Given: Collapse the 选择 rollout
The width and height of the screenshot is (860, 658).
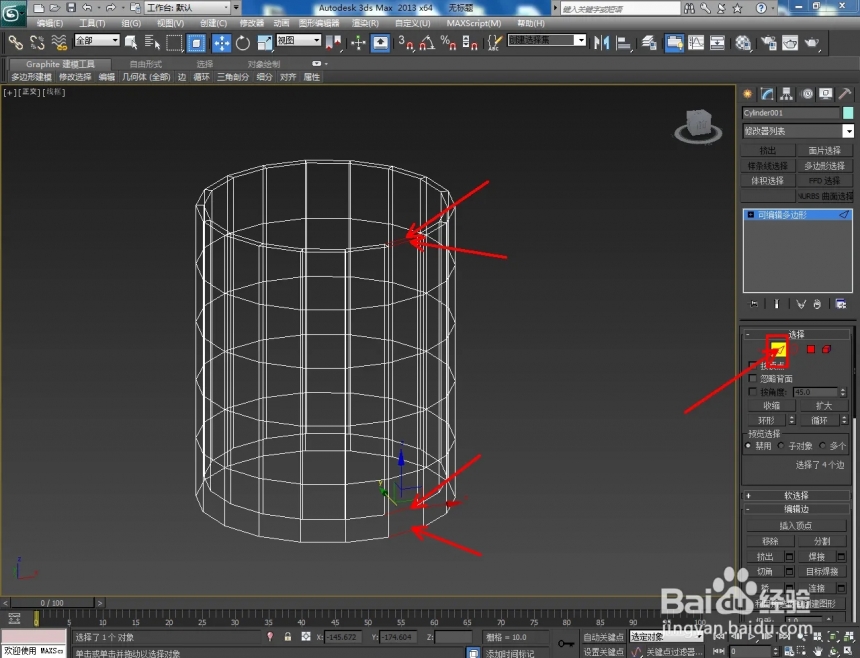Looking at the screenshot, I should click(x=796, y=334).
